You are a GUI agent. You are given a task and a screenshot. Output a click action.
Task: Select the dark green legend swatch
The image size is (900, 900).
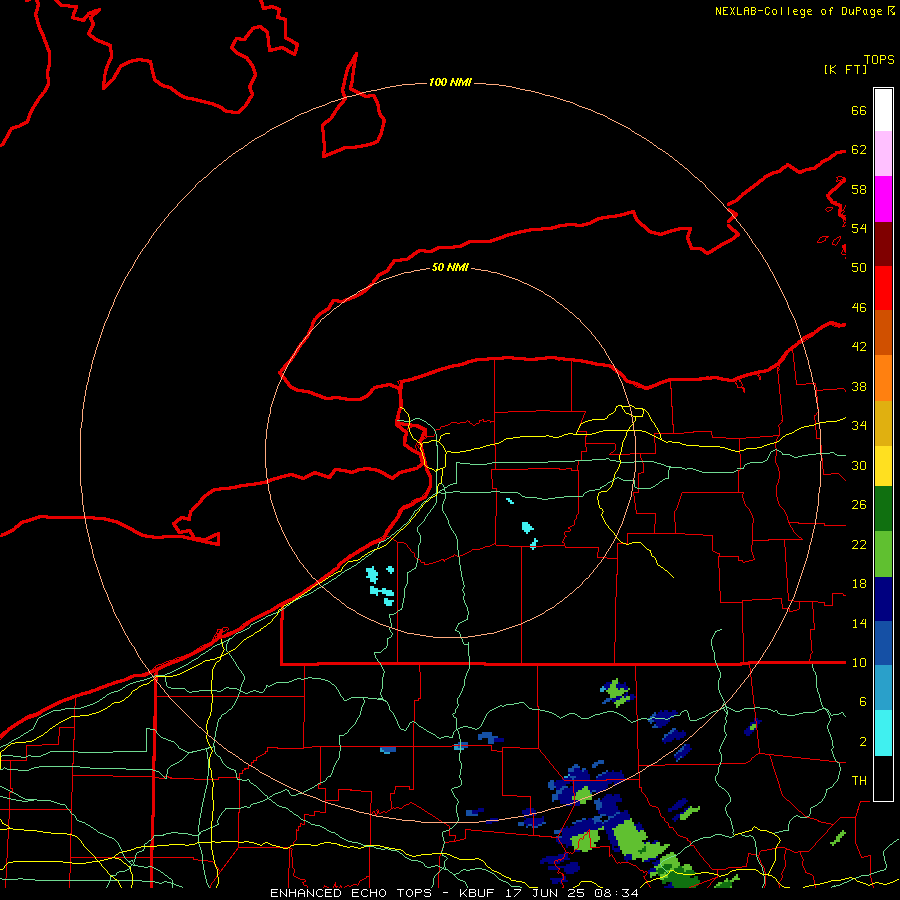[x=883, y=509]
